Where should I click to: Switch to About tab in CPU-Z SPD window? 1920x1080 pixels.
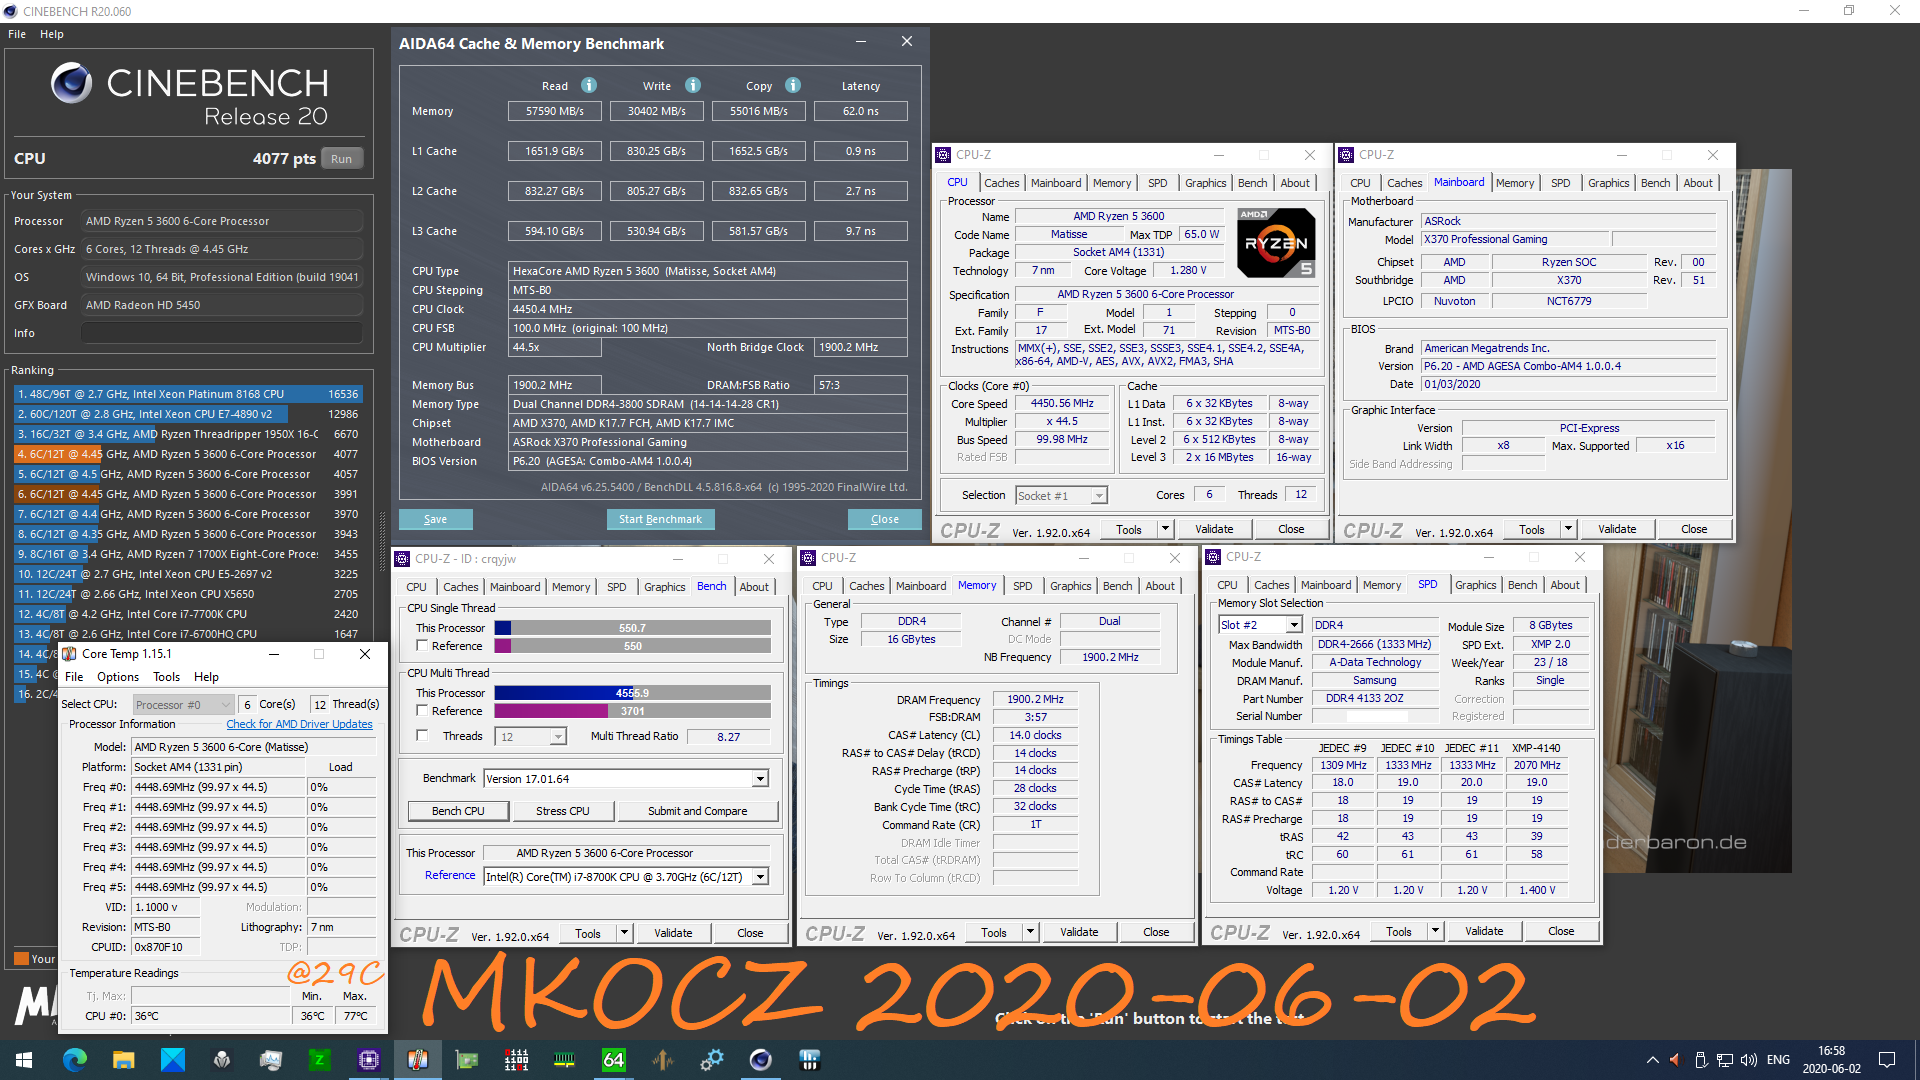[1565, 585]
